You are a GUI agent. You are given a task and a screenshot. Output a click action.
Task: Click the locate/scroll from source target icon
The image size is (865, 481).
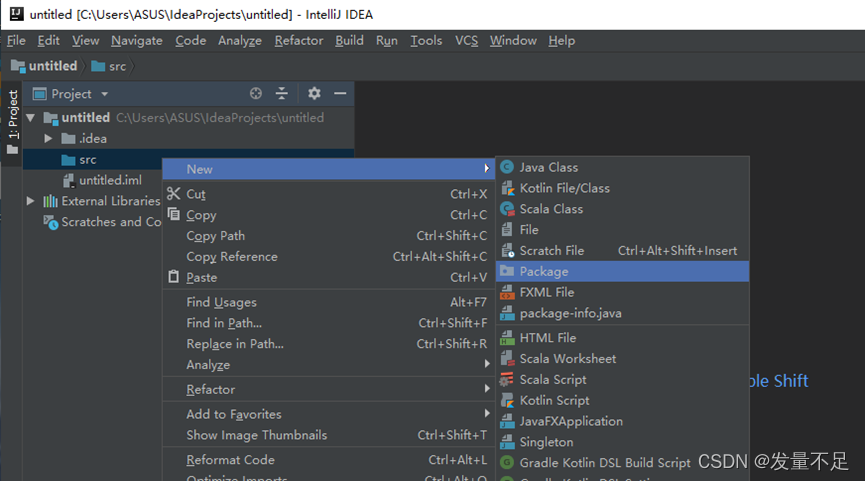(255, 94)
